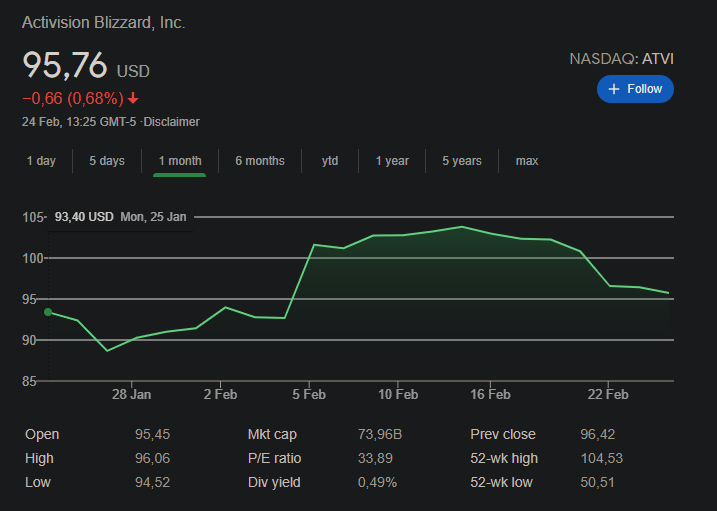Click the 85 y-axis label

point(29,381)
